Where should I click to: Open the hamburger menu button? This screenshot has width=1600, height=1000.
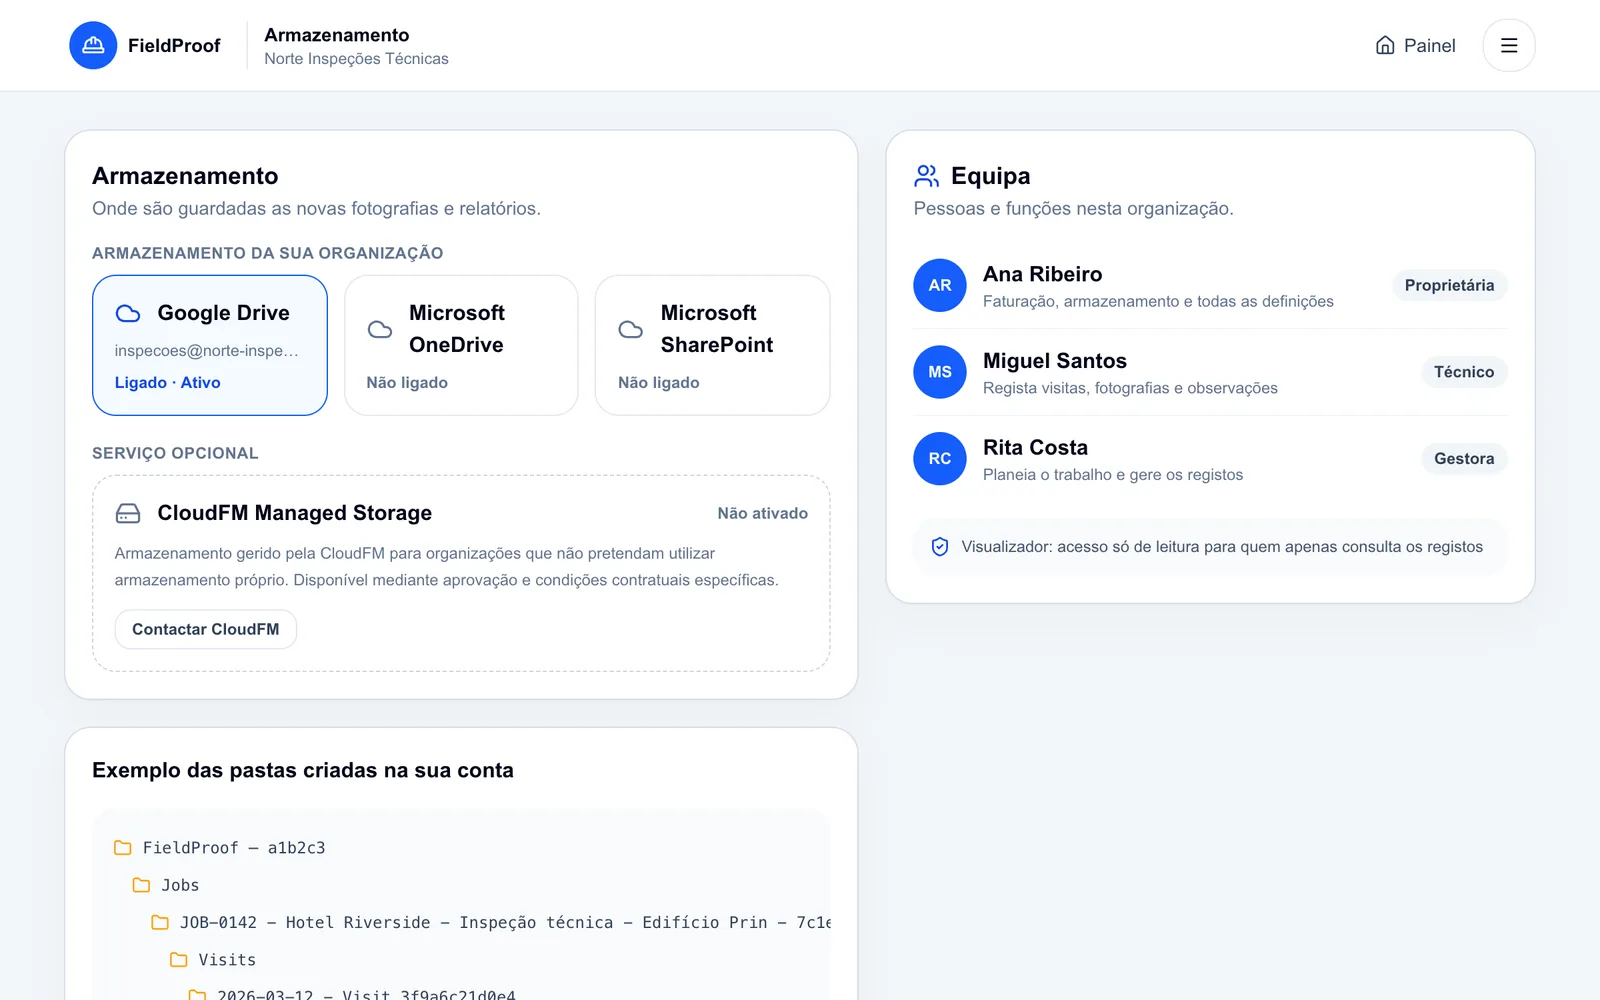tap(1509, 45)
